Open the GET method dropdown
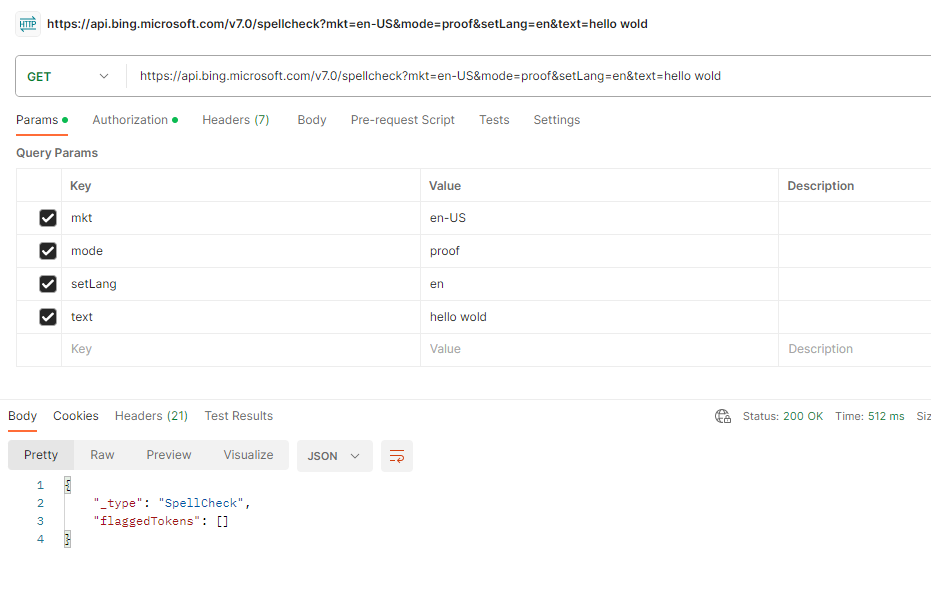The width and height of the screenshot is (931, 599). point(103,76)
